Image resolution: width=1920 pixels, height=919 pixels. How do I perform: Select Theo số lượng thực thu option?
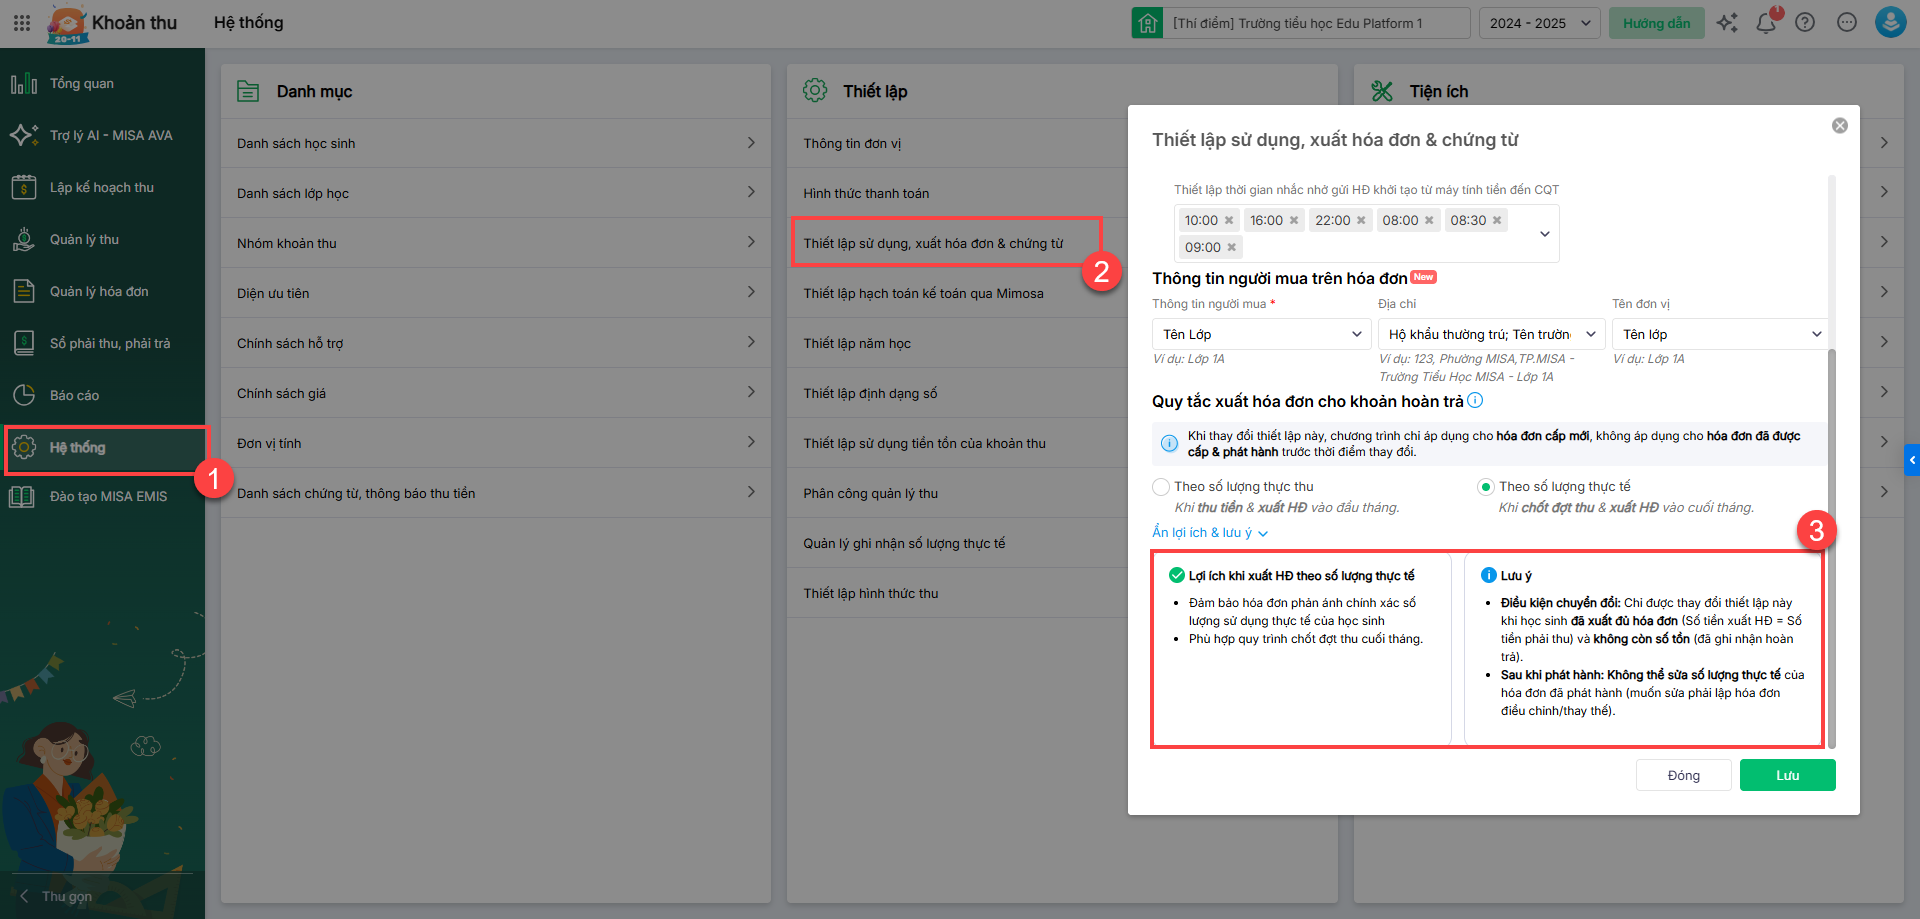[1161, 487]
